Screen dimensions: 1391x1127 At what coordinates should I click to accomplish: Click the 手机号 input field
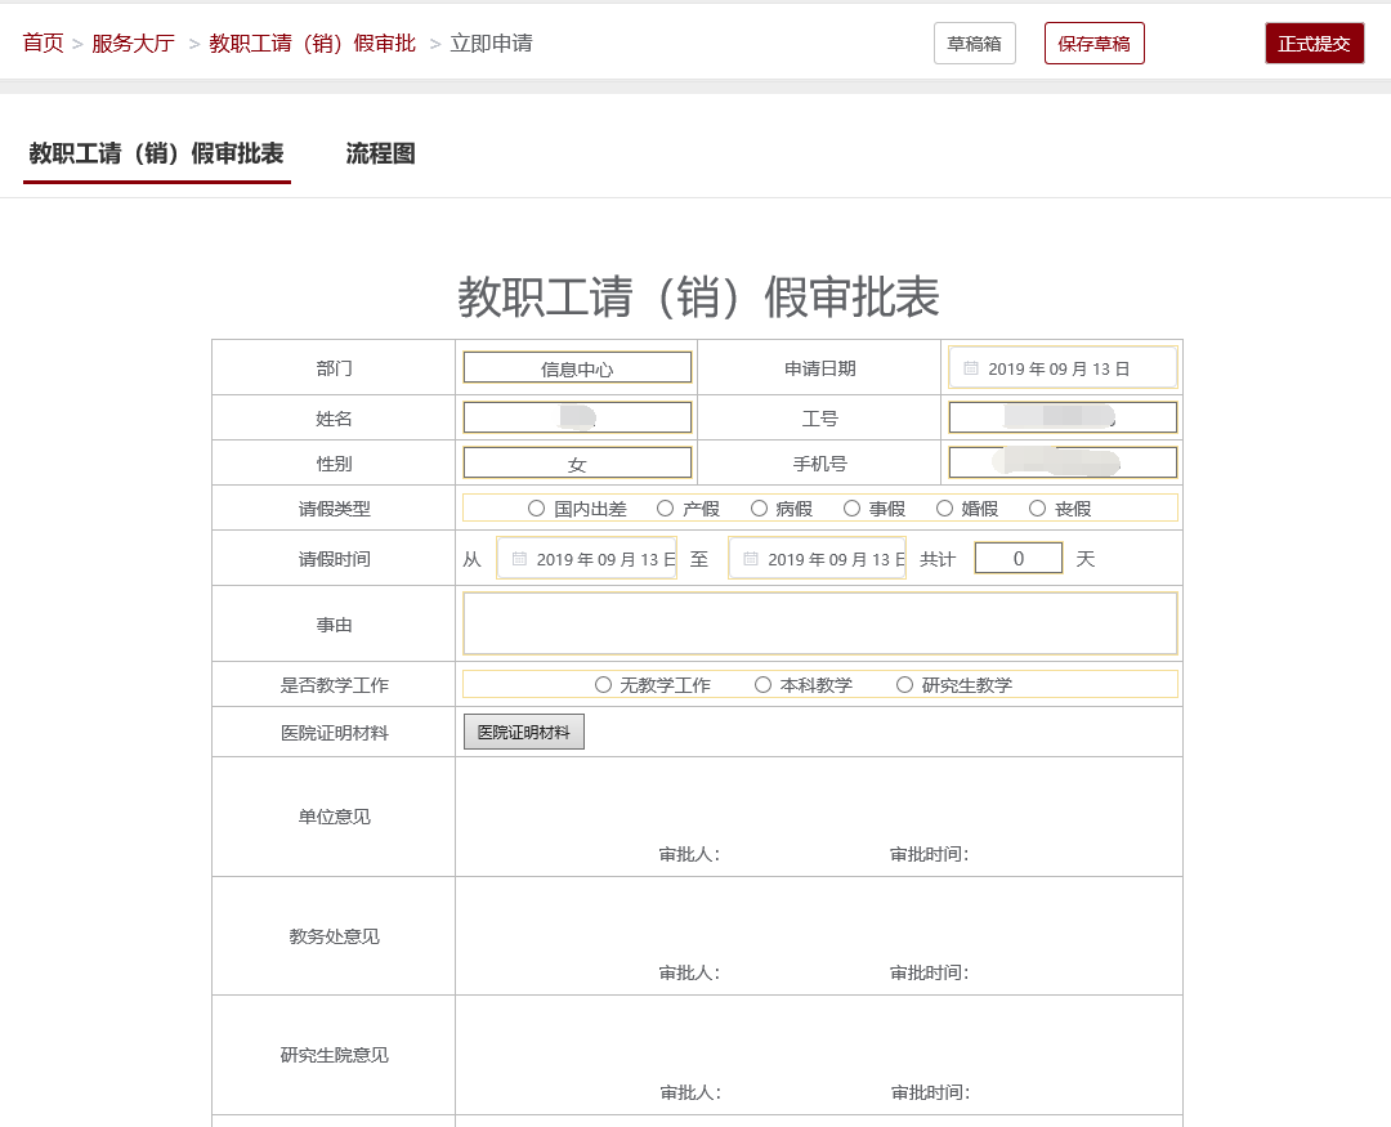[x=1062, y=463]
